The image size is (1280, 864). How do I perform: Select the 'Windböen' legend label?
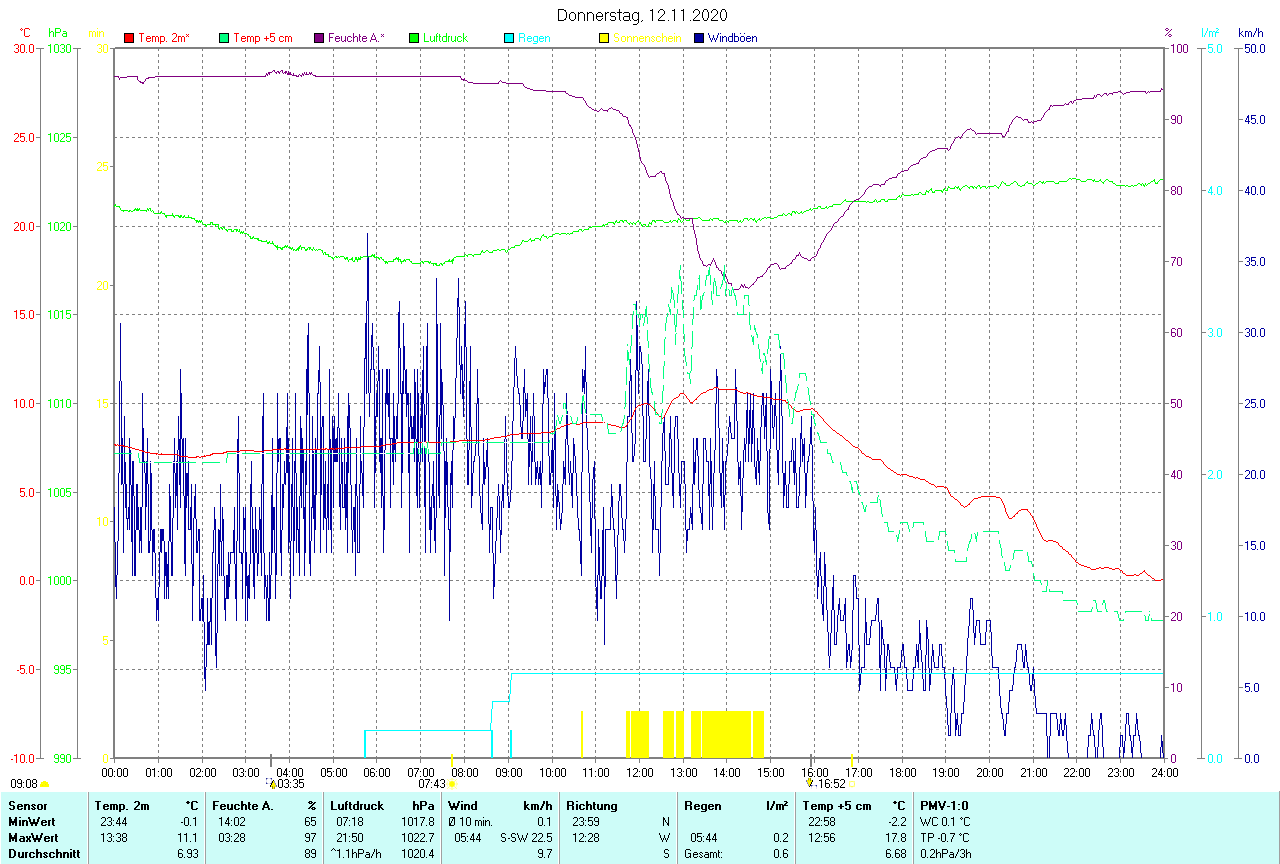pyautogui.click(x=732, y=38)
